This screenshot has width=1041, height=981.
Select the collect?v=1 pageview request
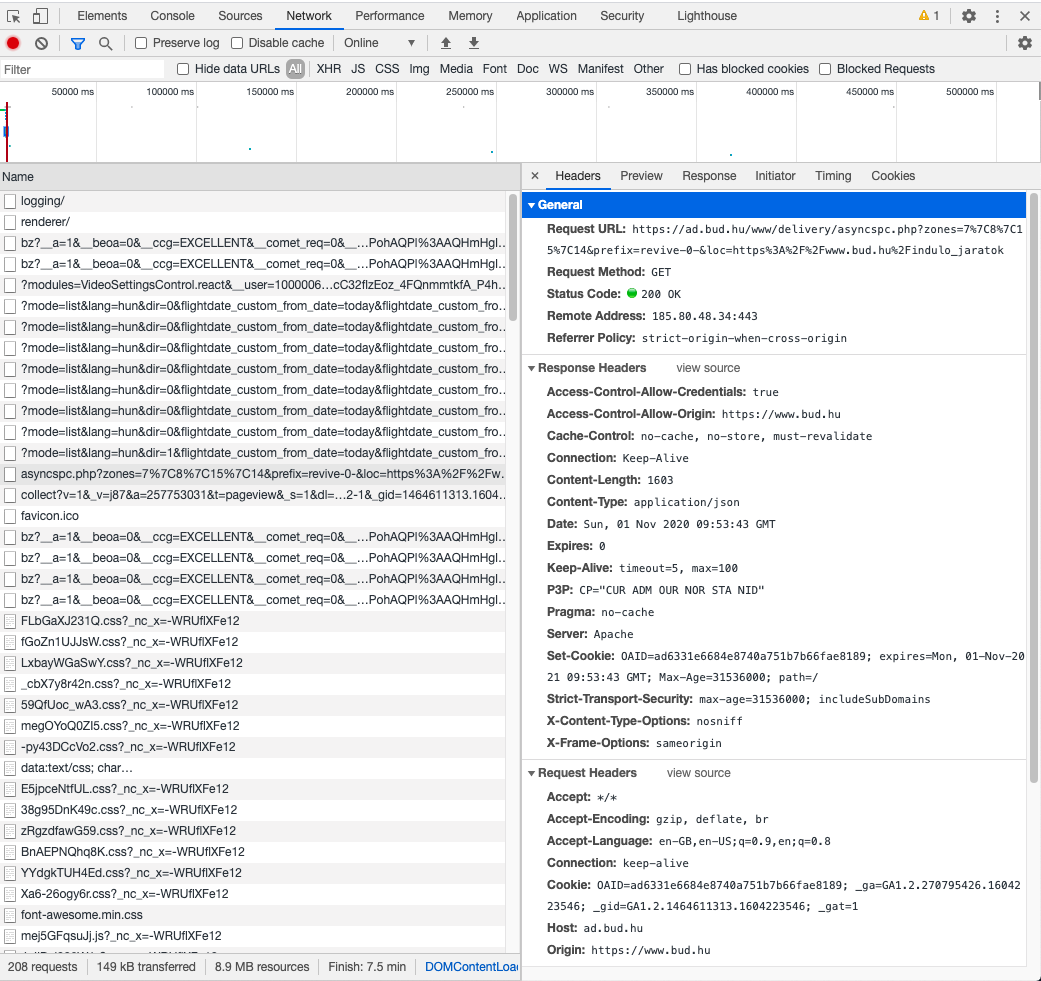[x=252, y=494]
